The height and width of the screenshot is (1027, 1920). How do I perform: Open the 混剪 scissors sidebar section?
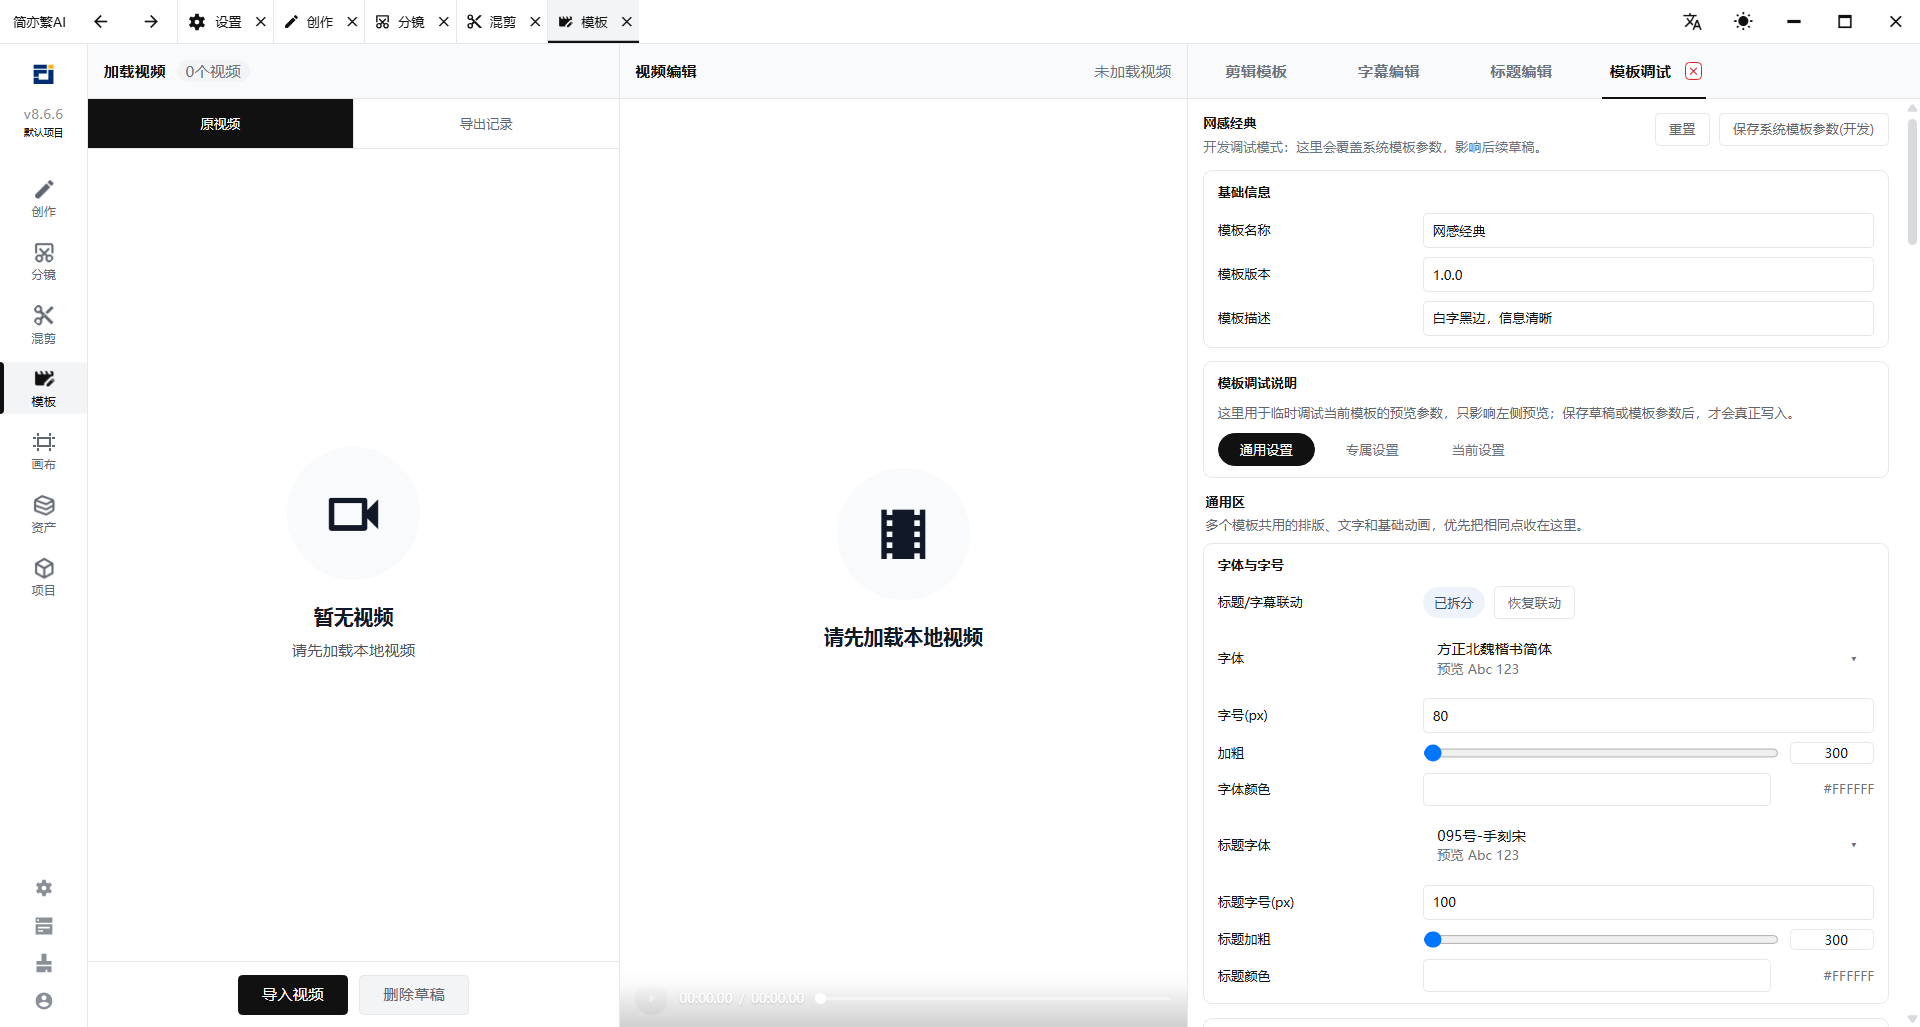coord(43,325)
